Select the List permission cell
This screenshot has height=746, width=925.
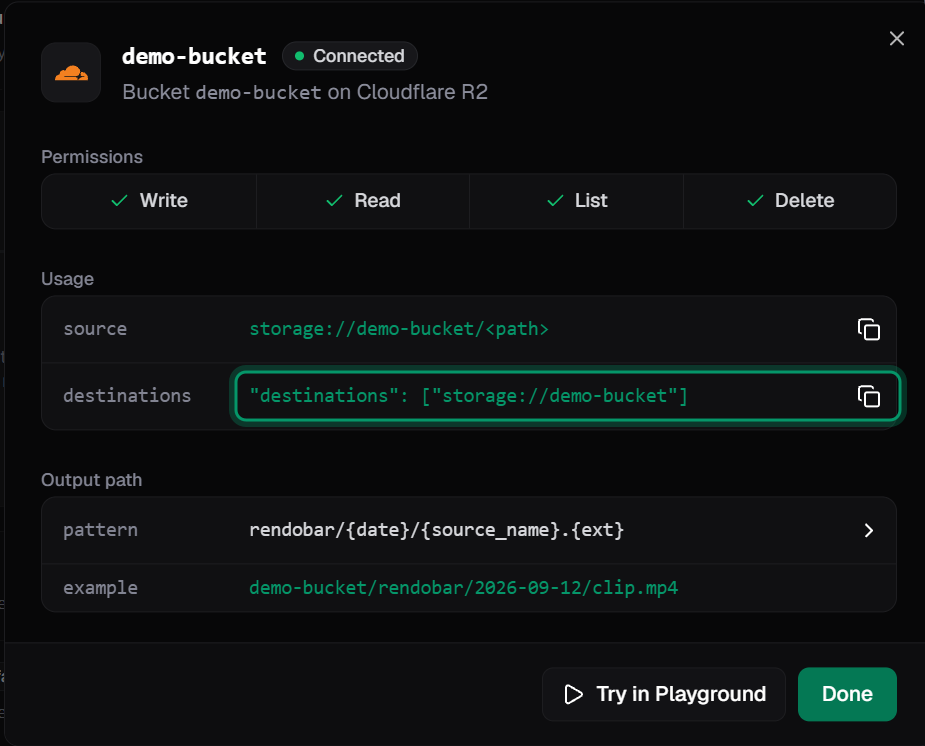[x=576, y=201]
